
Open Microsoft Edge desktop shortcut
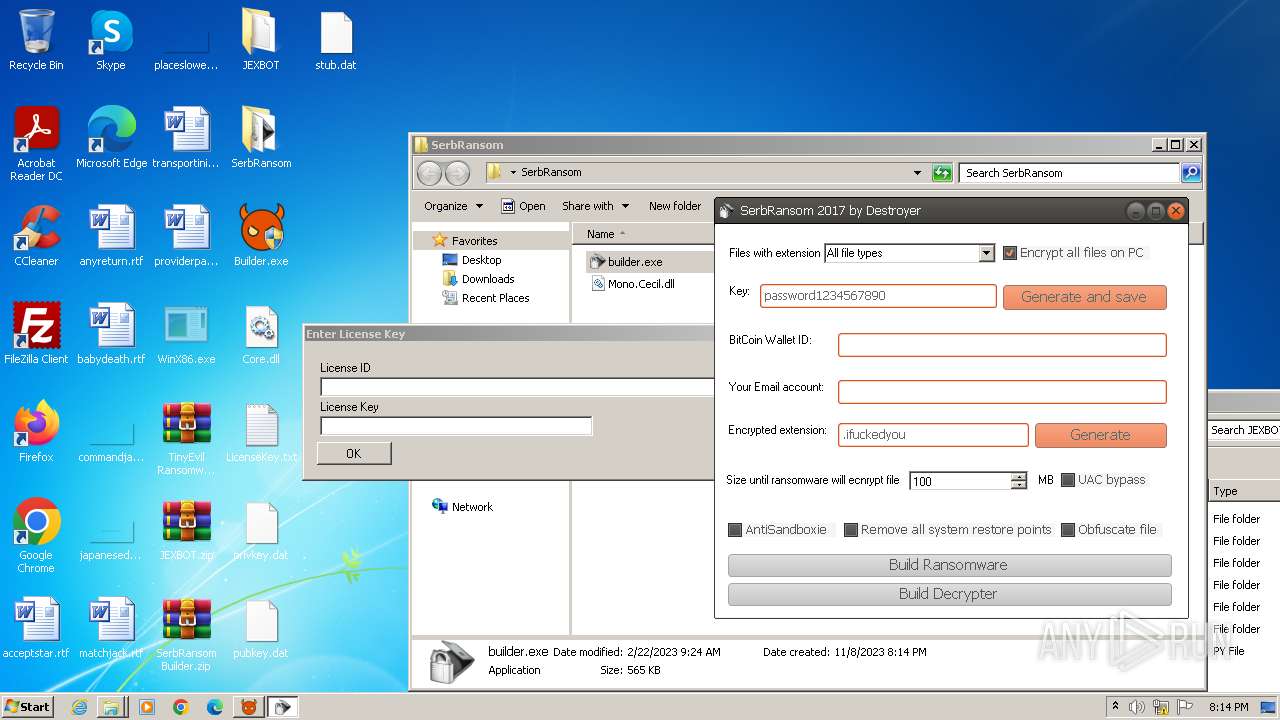coord(111,138)
